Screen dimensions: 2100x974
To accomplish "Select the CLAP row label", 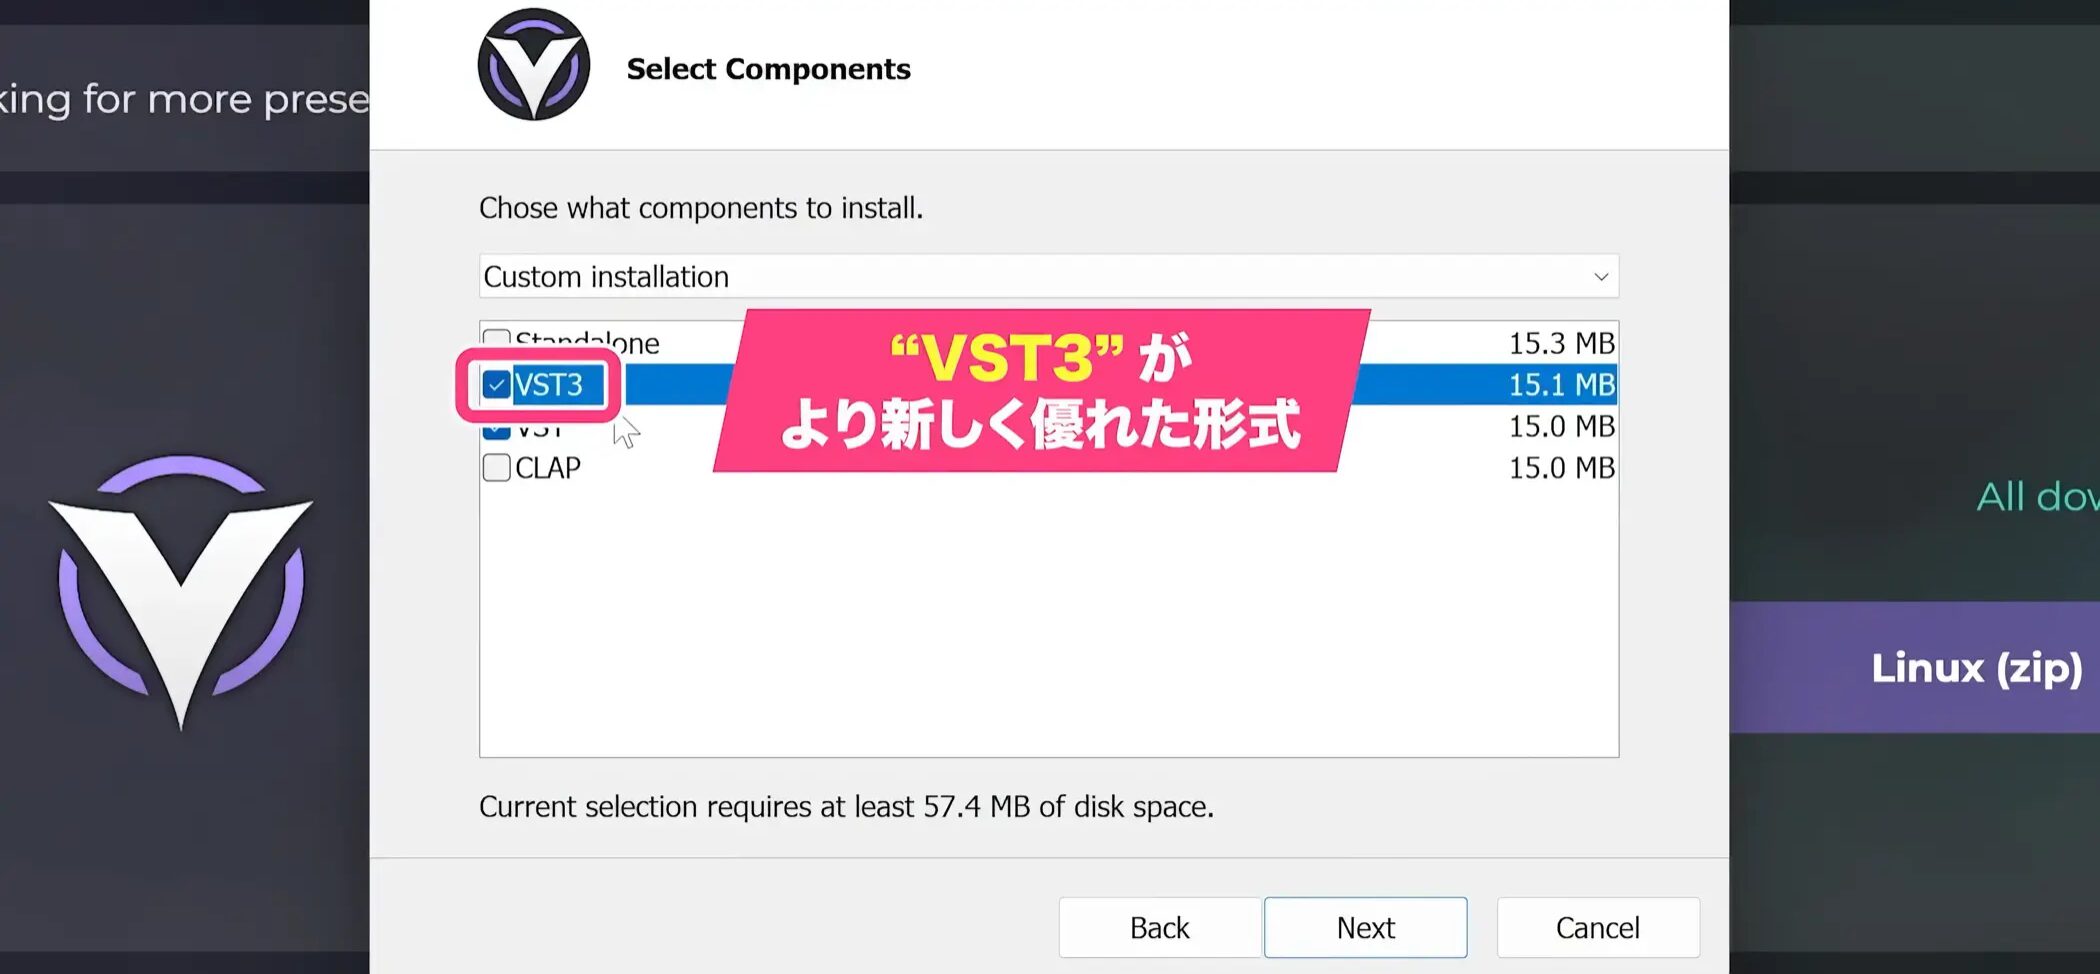I will tap(548, 468).
